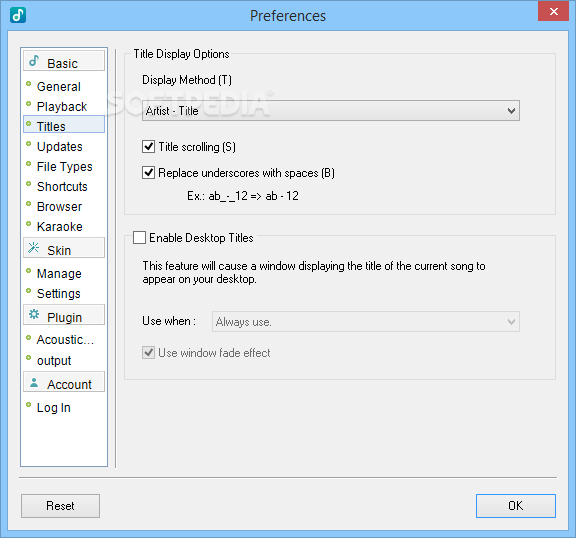Click the Account section person icon
The height and width of the screenshot is (538, 576).
pos(34,382)
